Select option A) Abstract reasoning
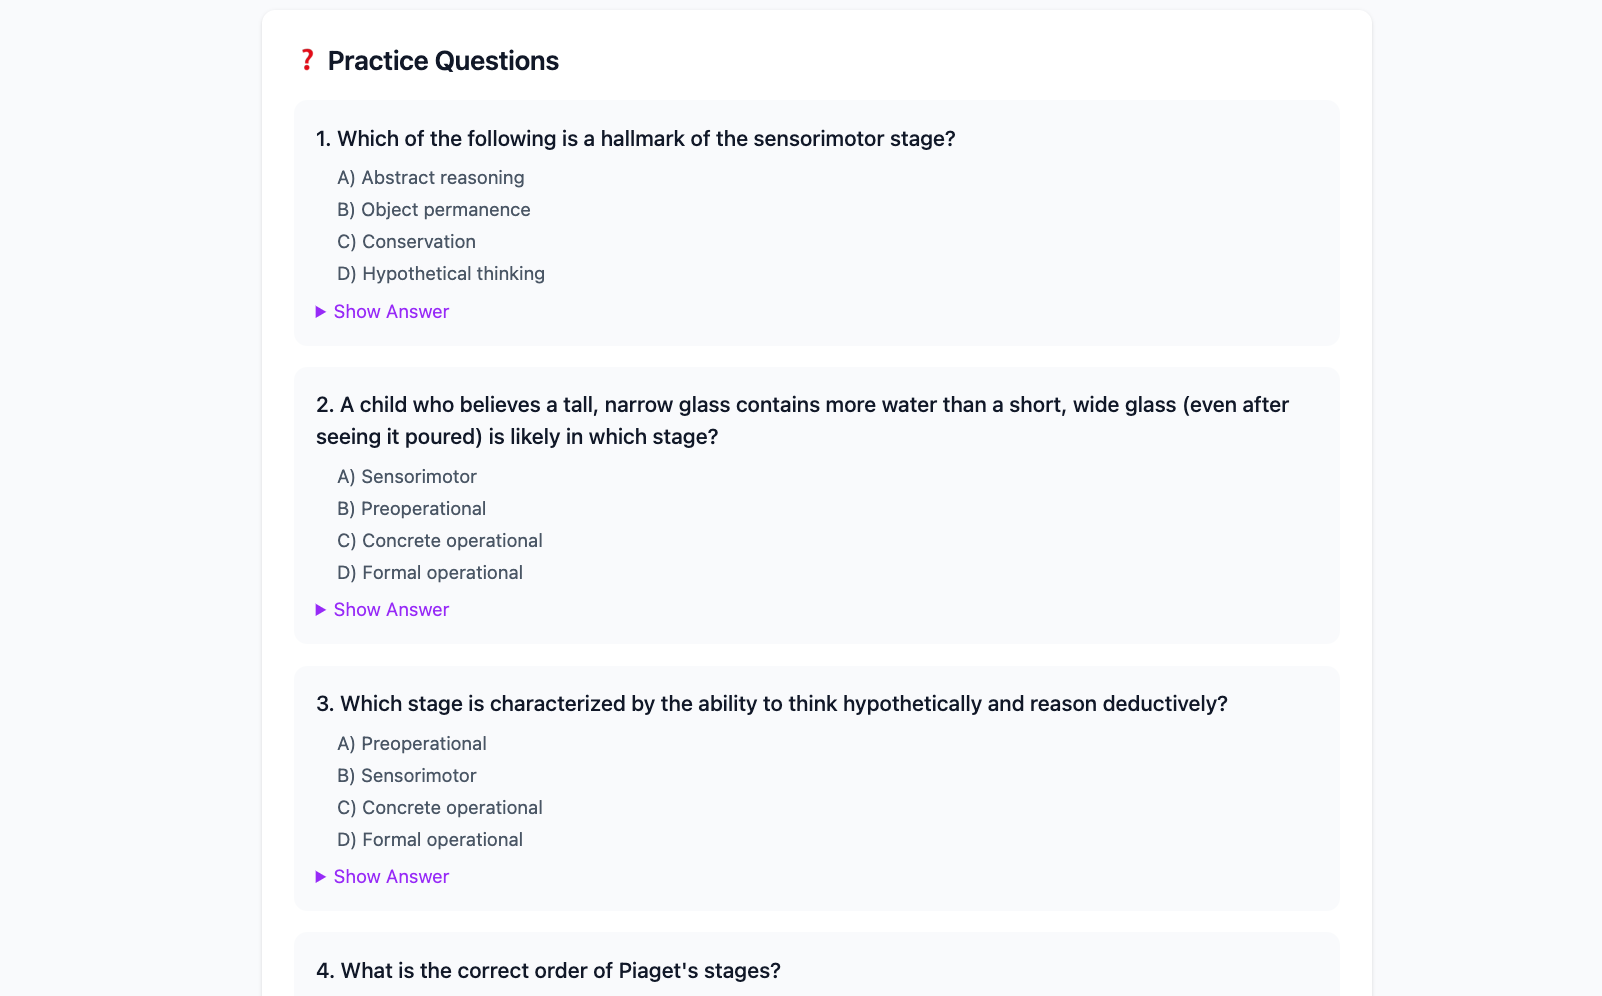This screenshot has height=996, width=1602. coord(431,178)
